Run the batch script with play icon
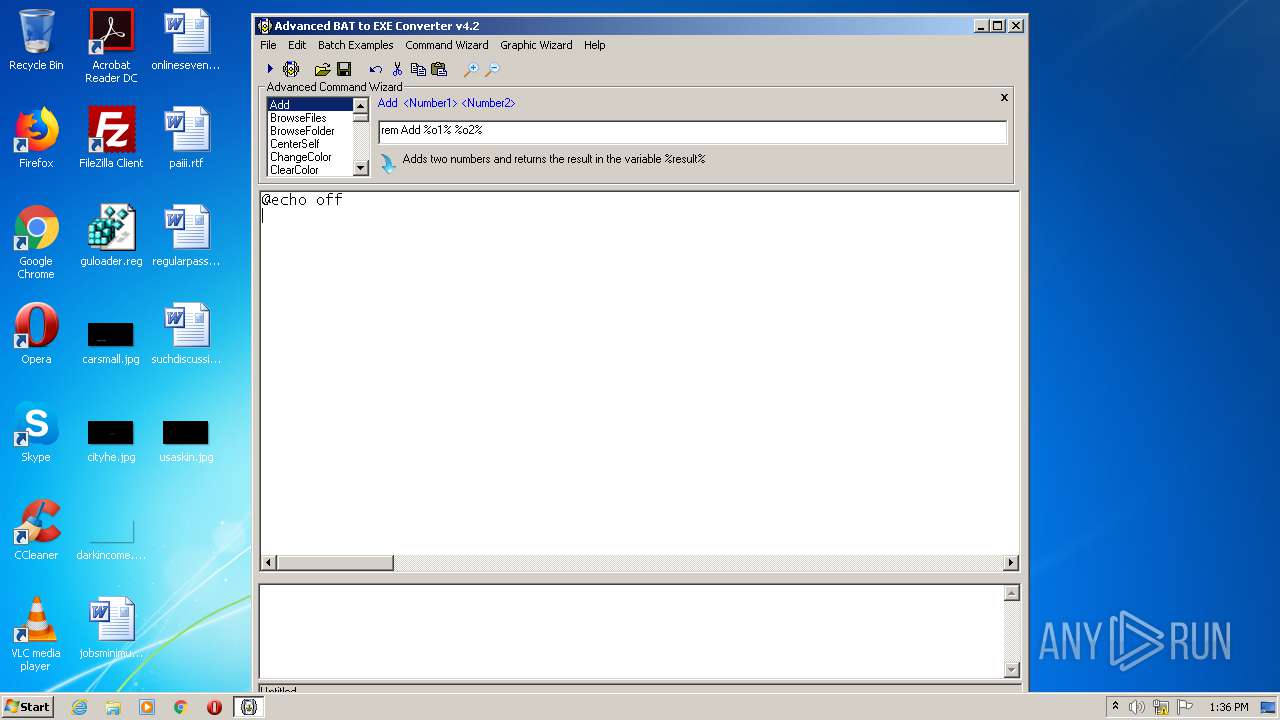 click(x=270, y=69)
